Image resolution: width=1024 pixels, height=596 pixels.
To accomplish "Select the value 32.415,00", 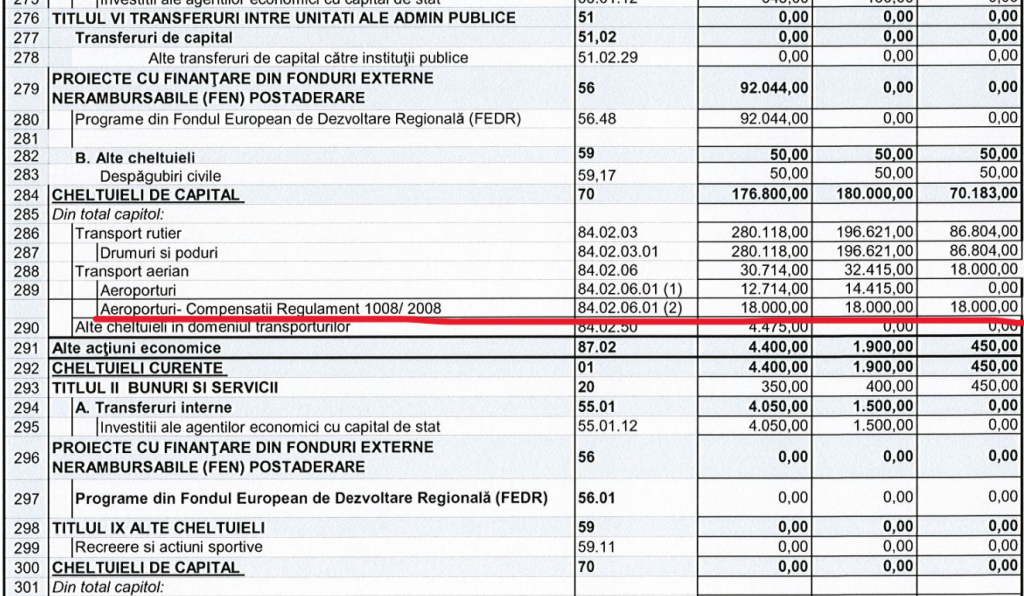I will click(879, 270).
